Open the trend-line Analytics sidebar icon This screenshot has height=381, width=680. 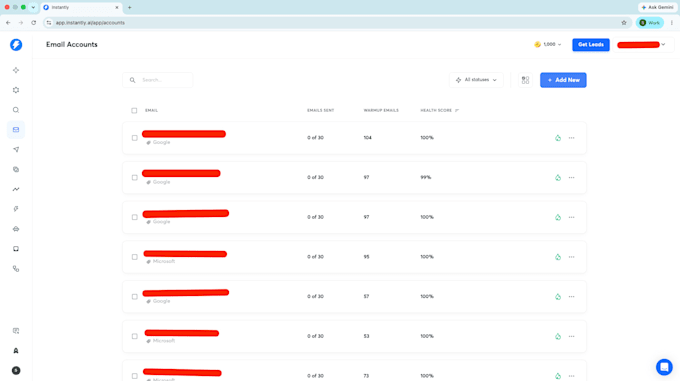point(16,189)
